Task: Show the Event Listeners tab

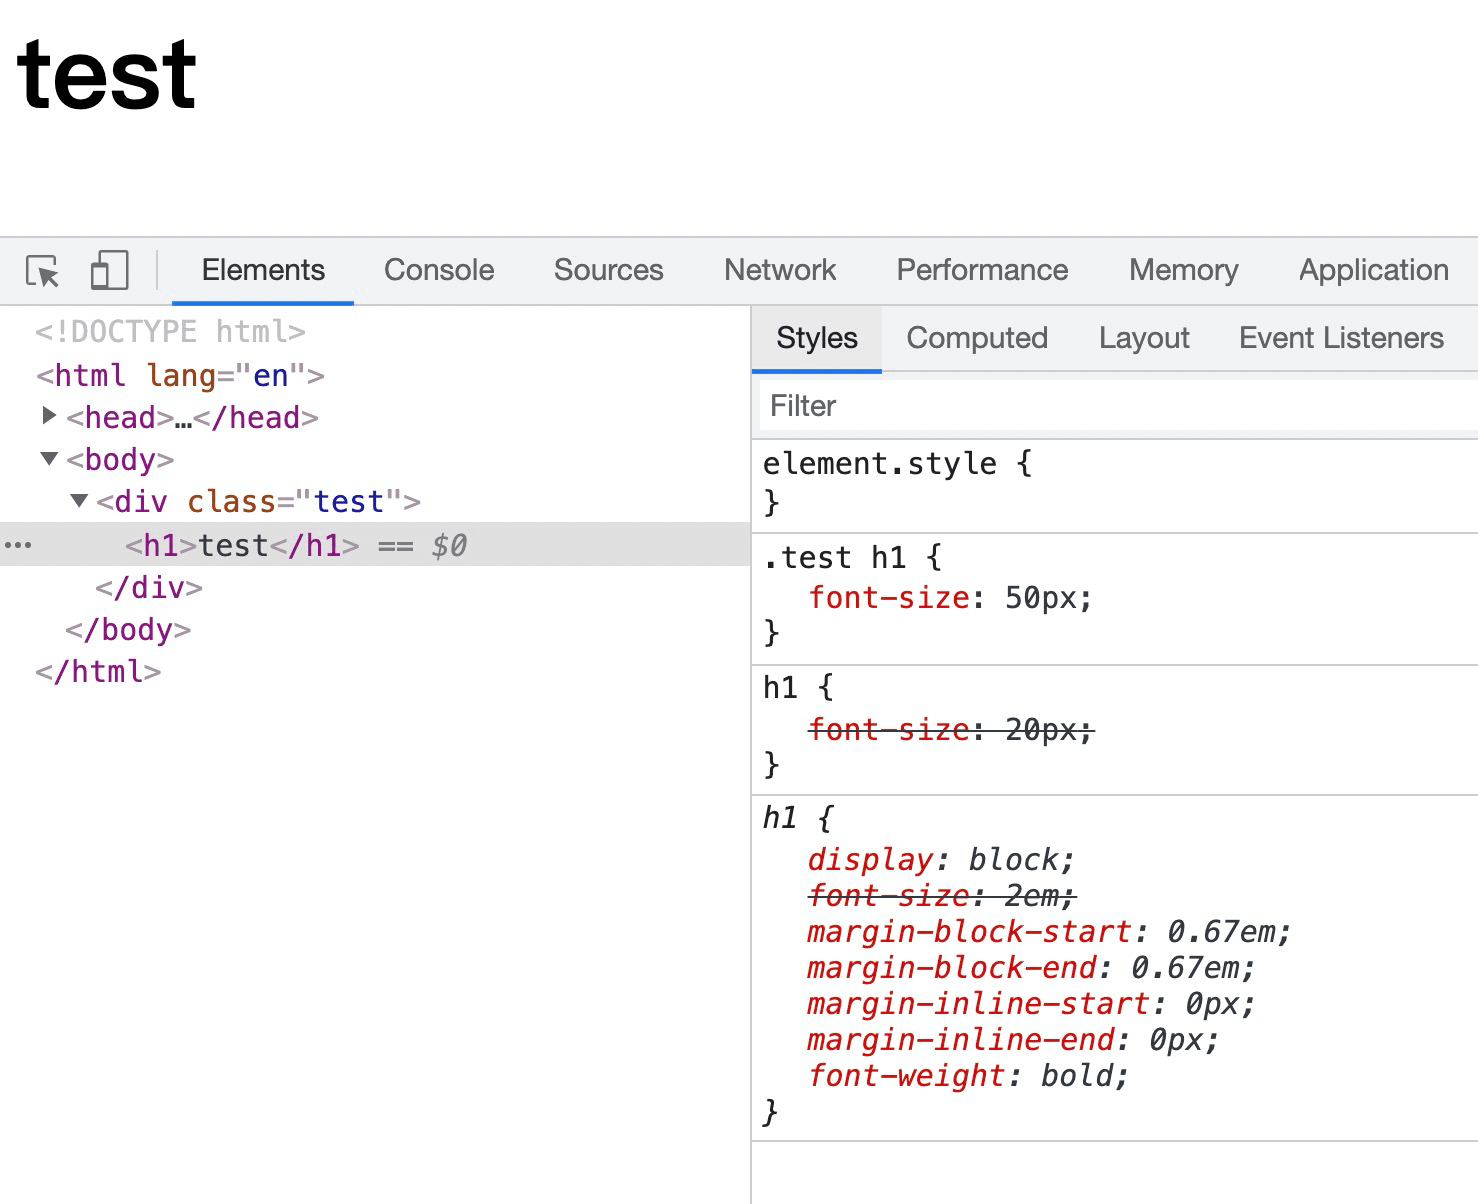Action: [1340, 338]
